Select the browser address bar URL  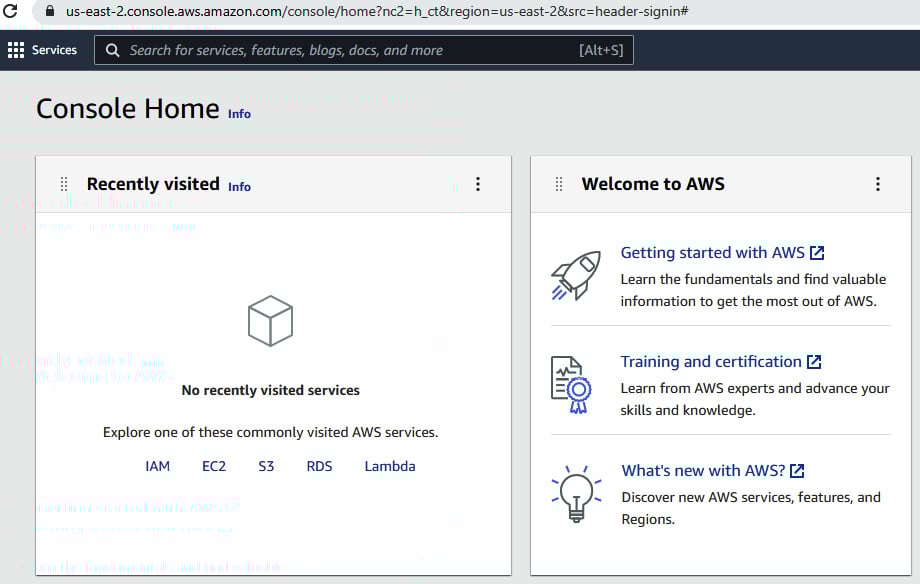tap(377, 11)
